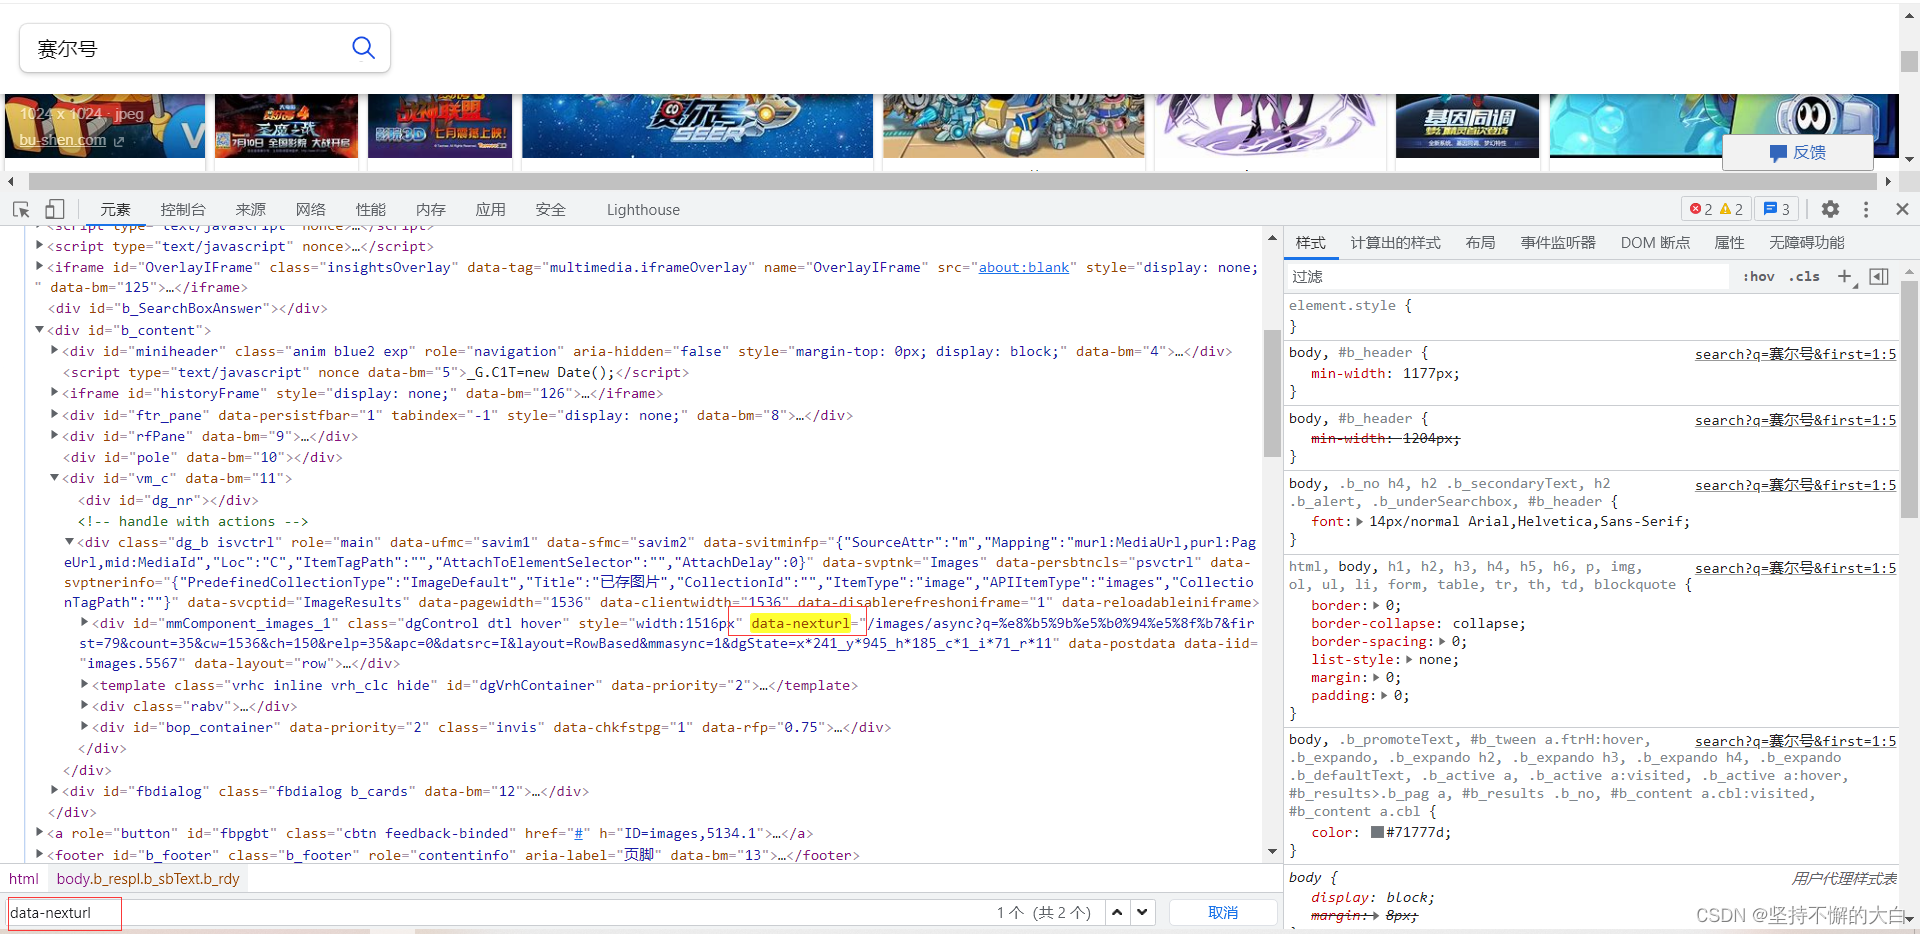
Task: Switch to the 应用 tab
Action: tap(491, 209)
